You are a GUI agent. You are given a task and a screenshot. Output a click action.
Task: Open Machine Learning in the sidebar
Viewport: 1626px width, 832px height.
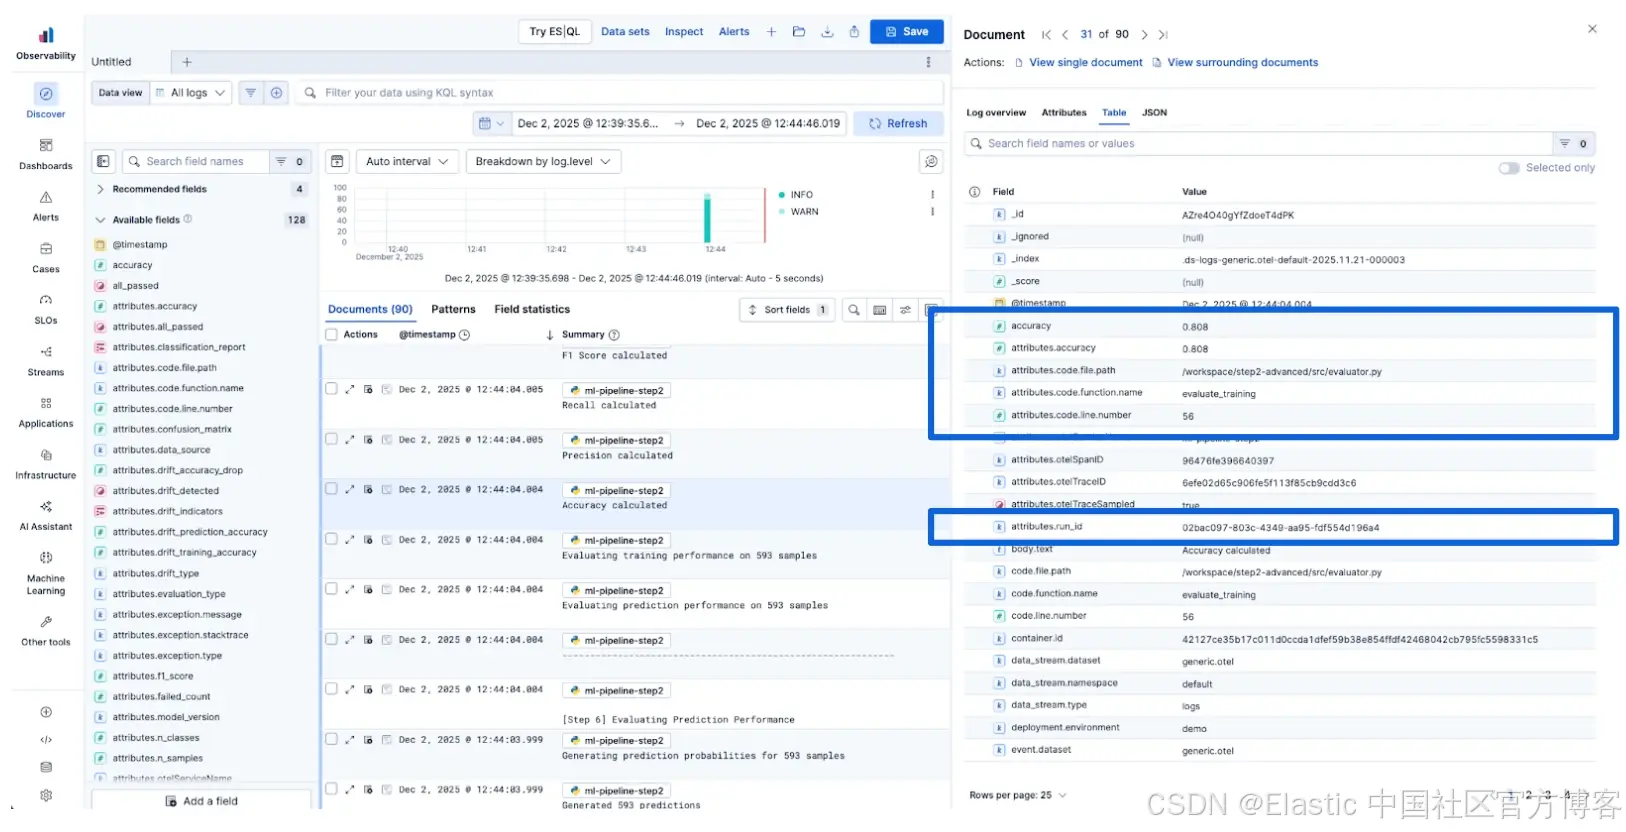[x=46, y=572]
